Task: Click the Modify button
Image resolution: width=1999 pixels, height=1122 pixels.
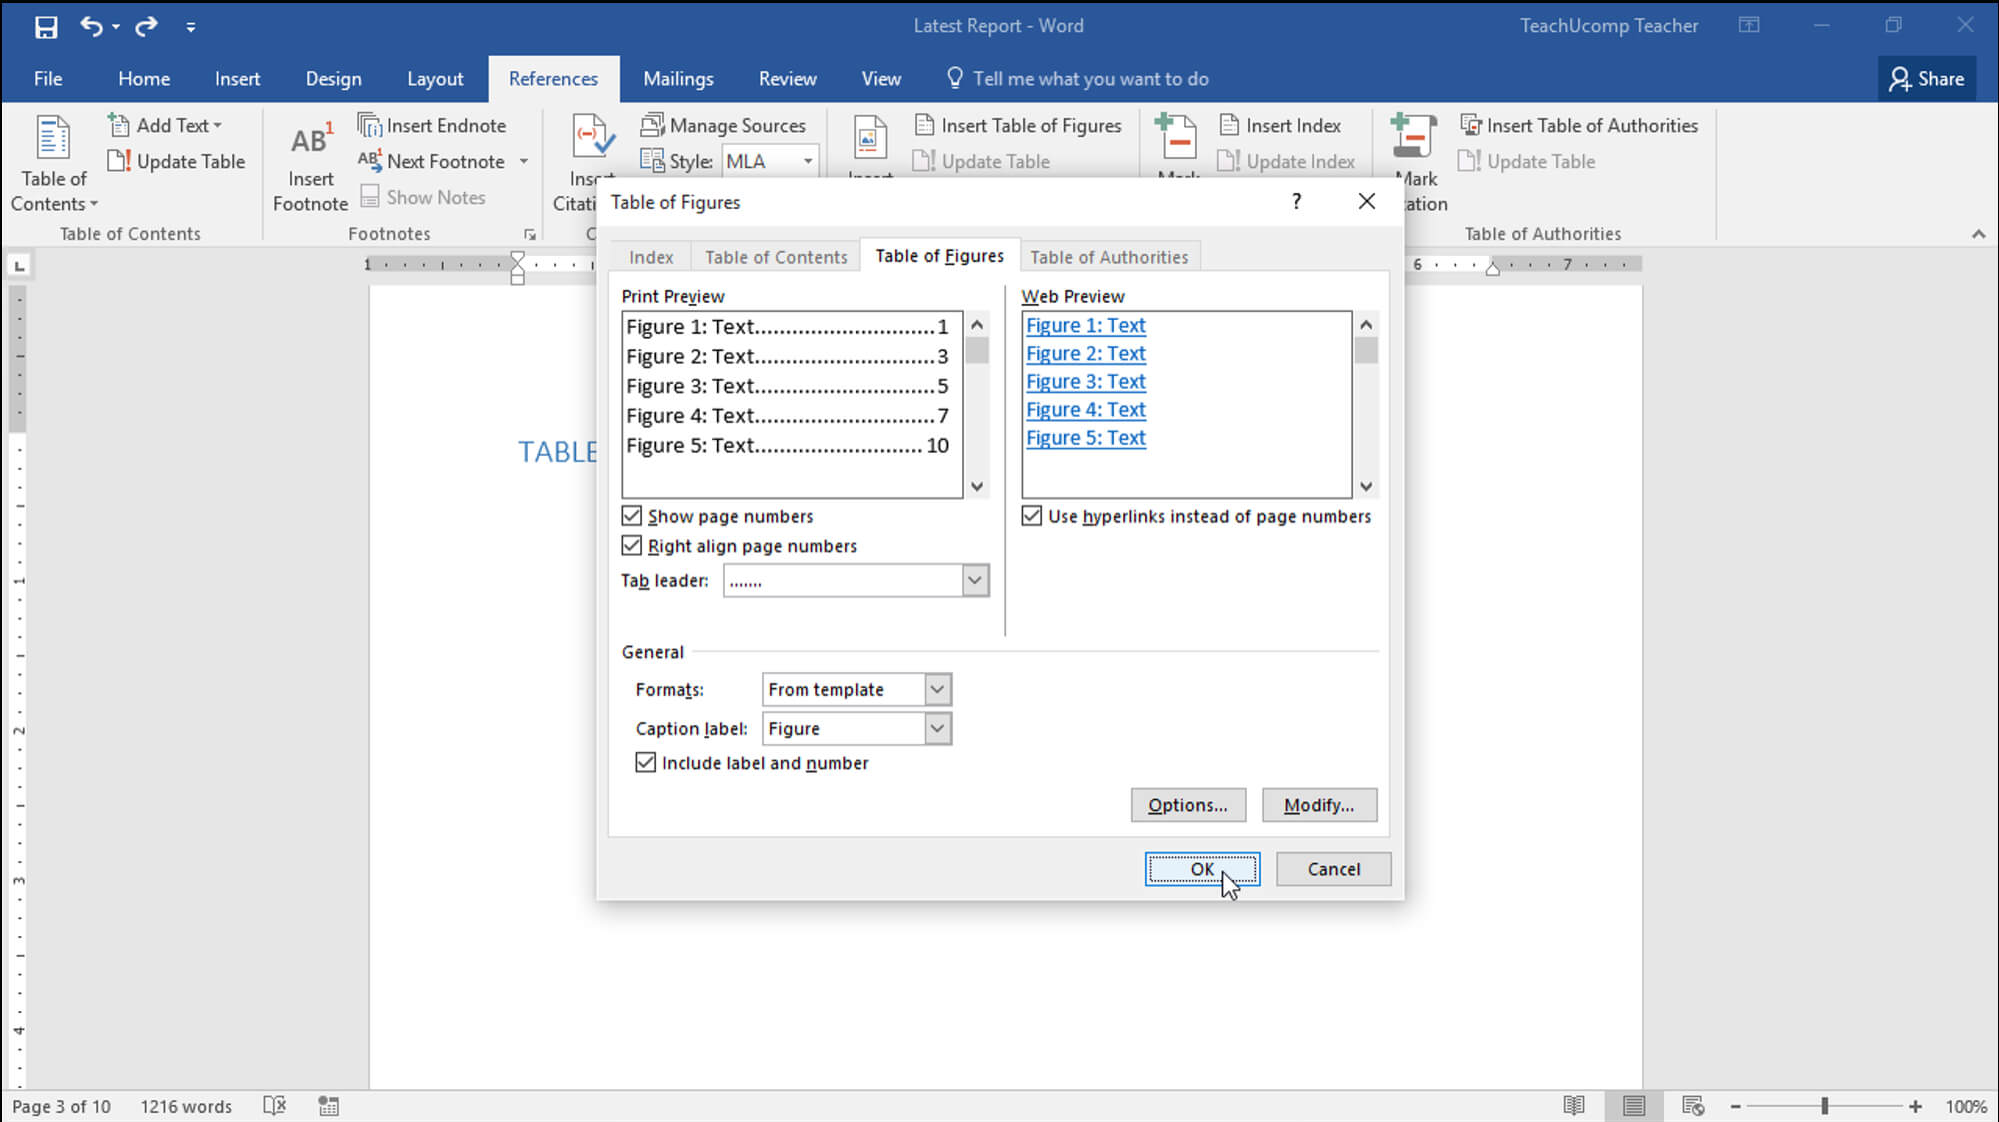Action: coord(1318,805)
